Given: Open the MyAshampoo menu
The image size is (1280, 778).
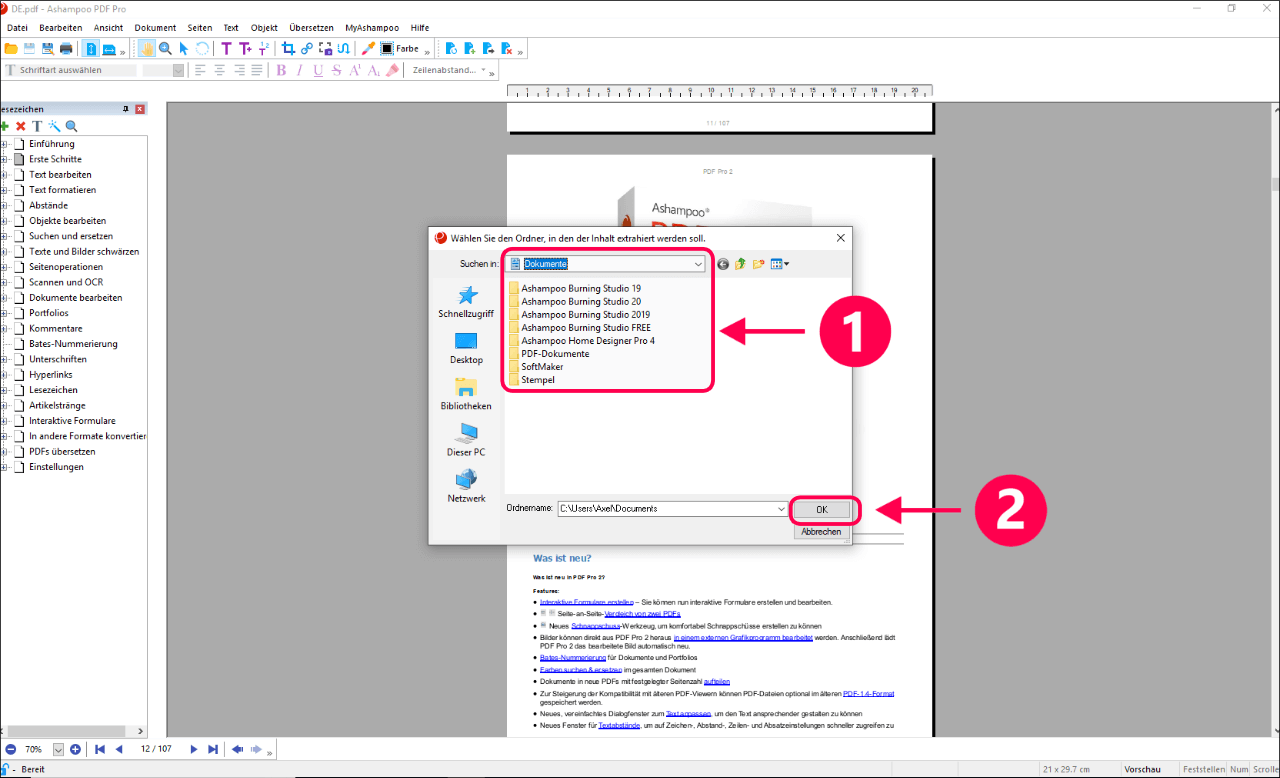Looking at the screenshot, I should pos(370,28).
